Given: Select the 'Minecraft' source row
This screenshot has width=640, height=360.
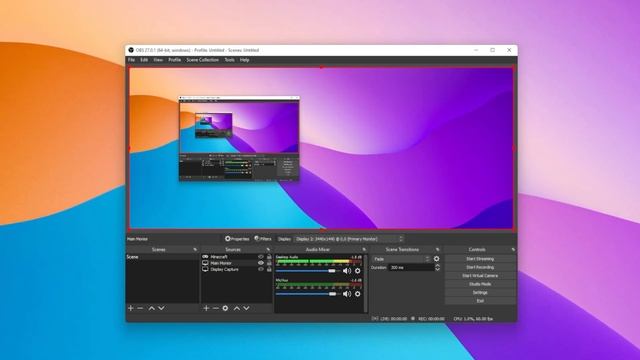Looking at the screenshot, I should (237, 257).
